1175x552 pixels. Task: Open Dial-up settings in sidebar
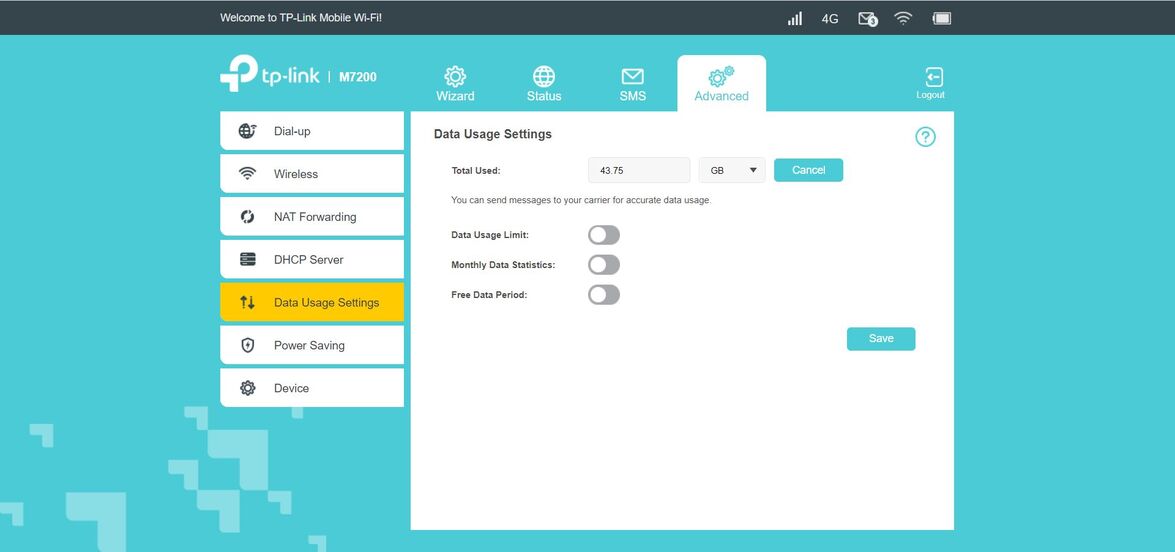coord(312,131)
